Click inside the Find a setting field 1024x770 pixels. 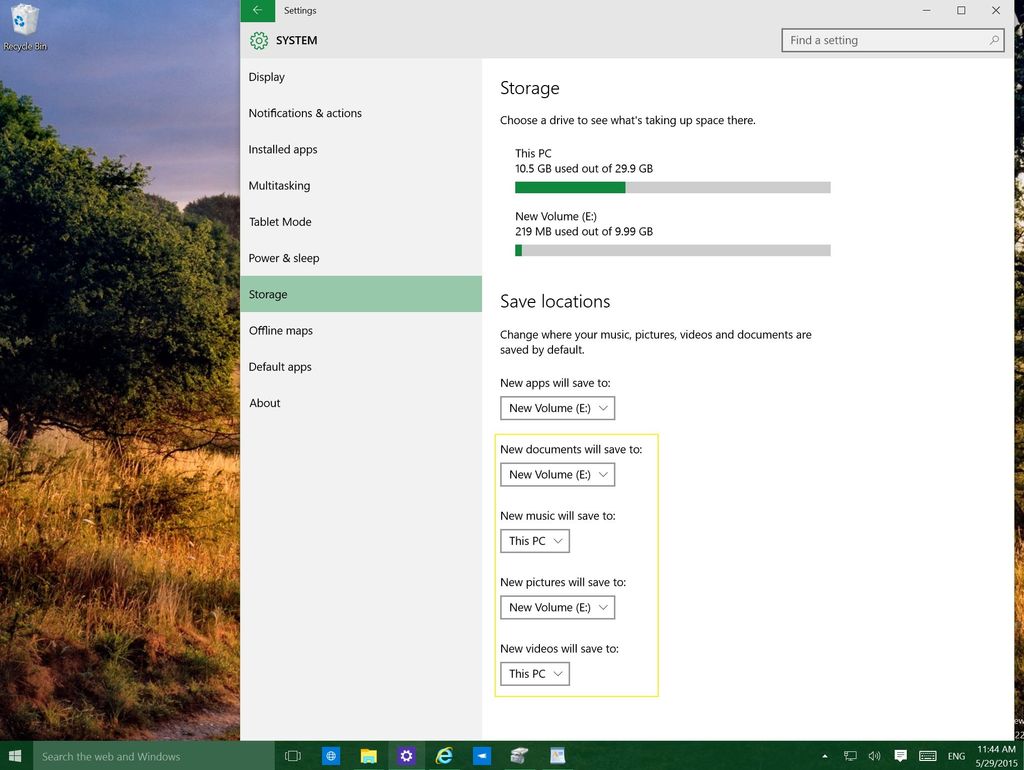pyautogui.click(x=880, y=40)
